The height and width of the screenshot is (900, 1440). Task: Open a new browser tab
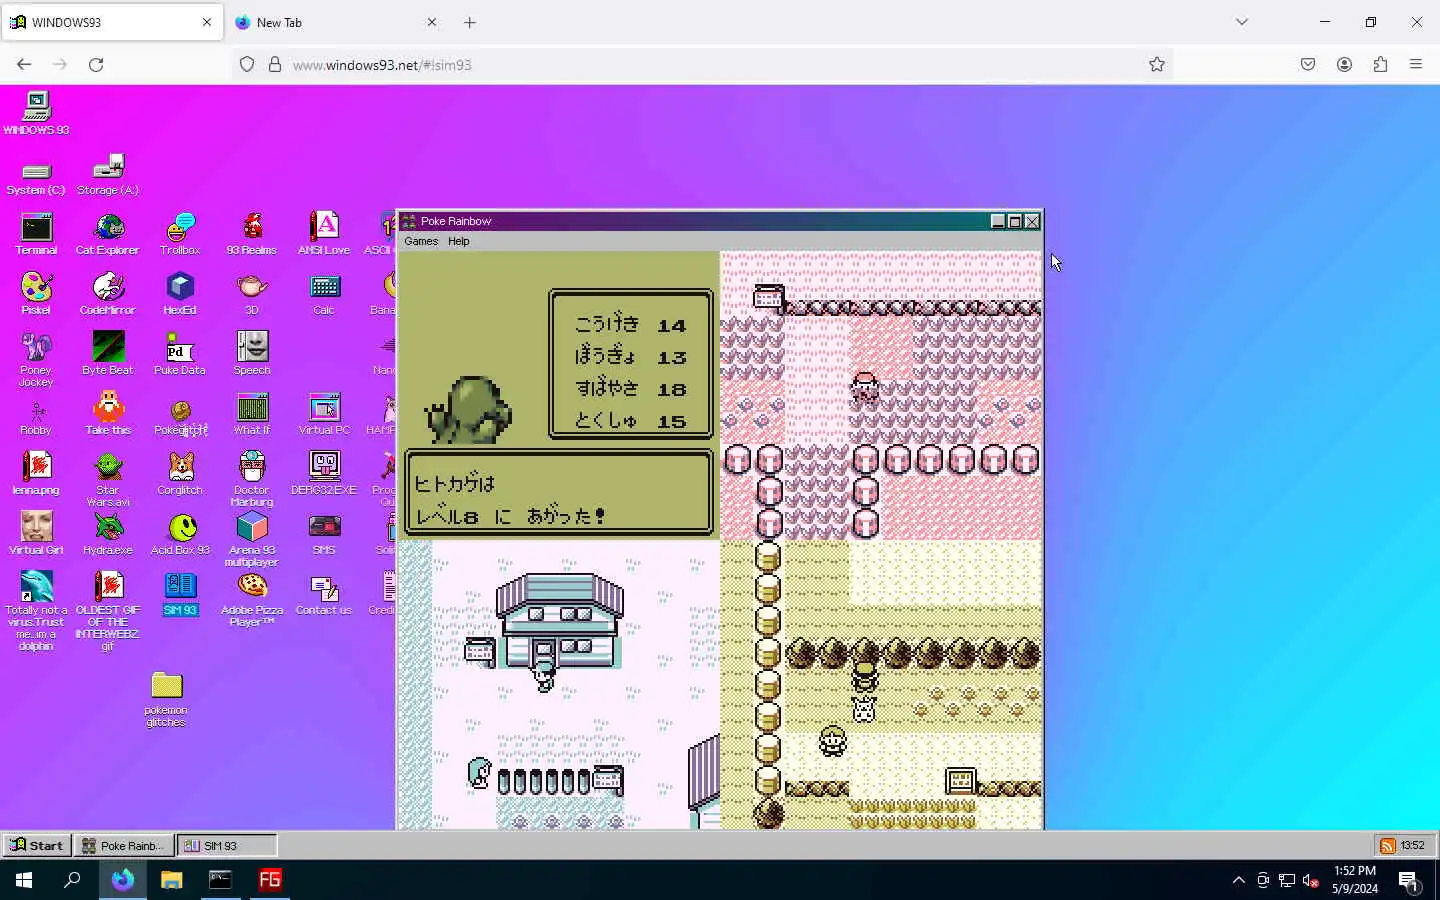(x=470, y=22)
